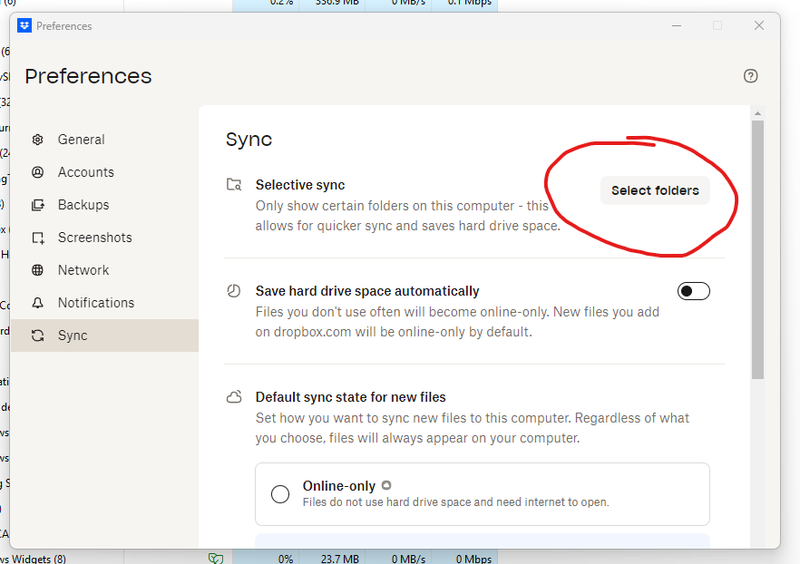
Task: Enable Save hard drive space automatically toggle
Action: pos(693,291)
